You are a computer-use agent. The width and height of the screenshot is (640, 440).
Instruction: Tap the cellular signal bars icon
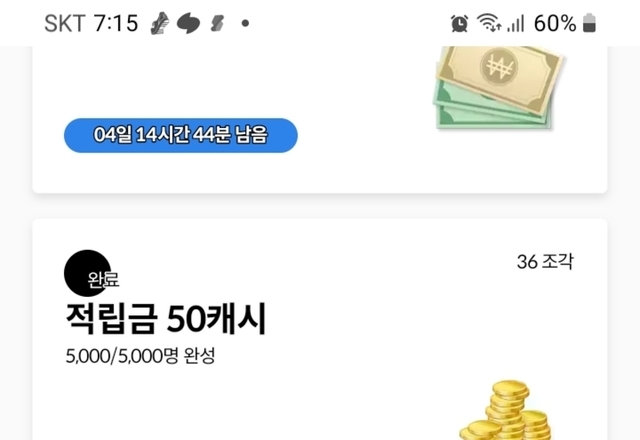[516, 23]
